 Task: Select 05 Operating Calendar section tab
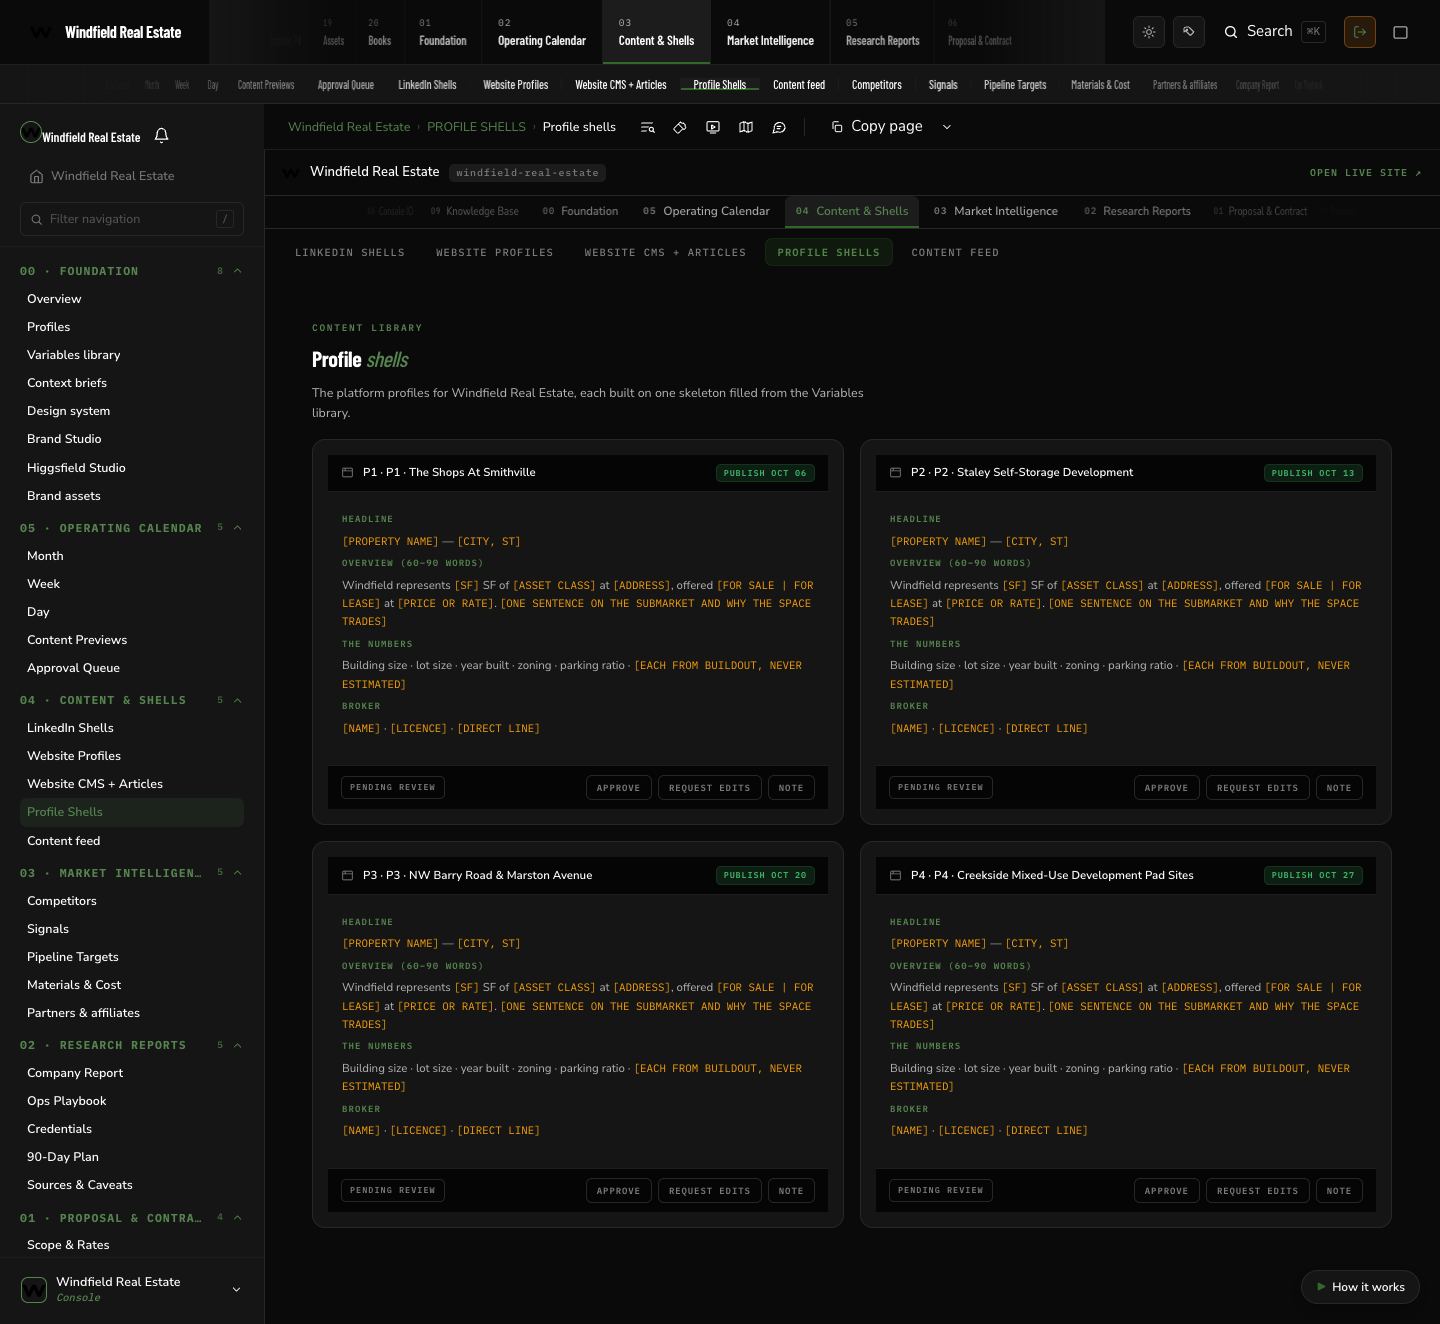706,211
